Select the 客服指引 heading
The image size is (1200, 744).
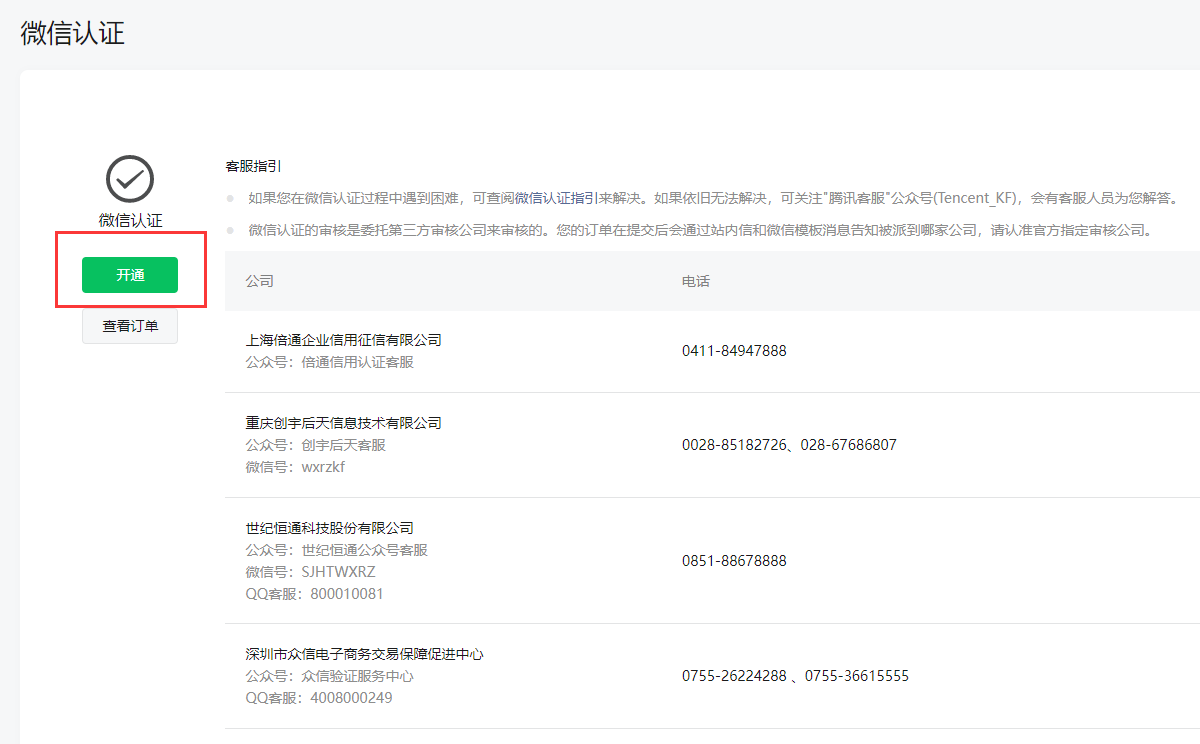[x=254, y=166]
